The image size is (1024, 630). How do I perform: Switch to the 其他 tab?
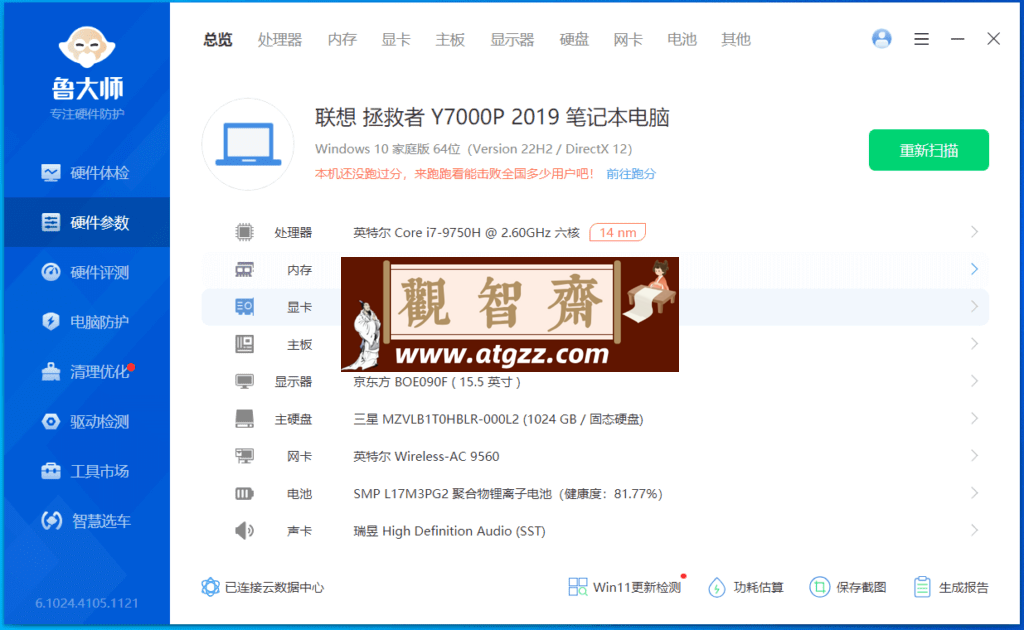tap(736, 40)
